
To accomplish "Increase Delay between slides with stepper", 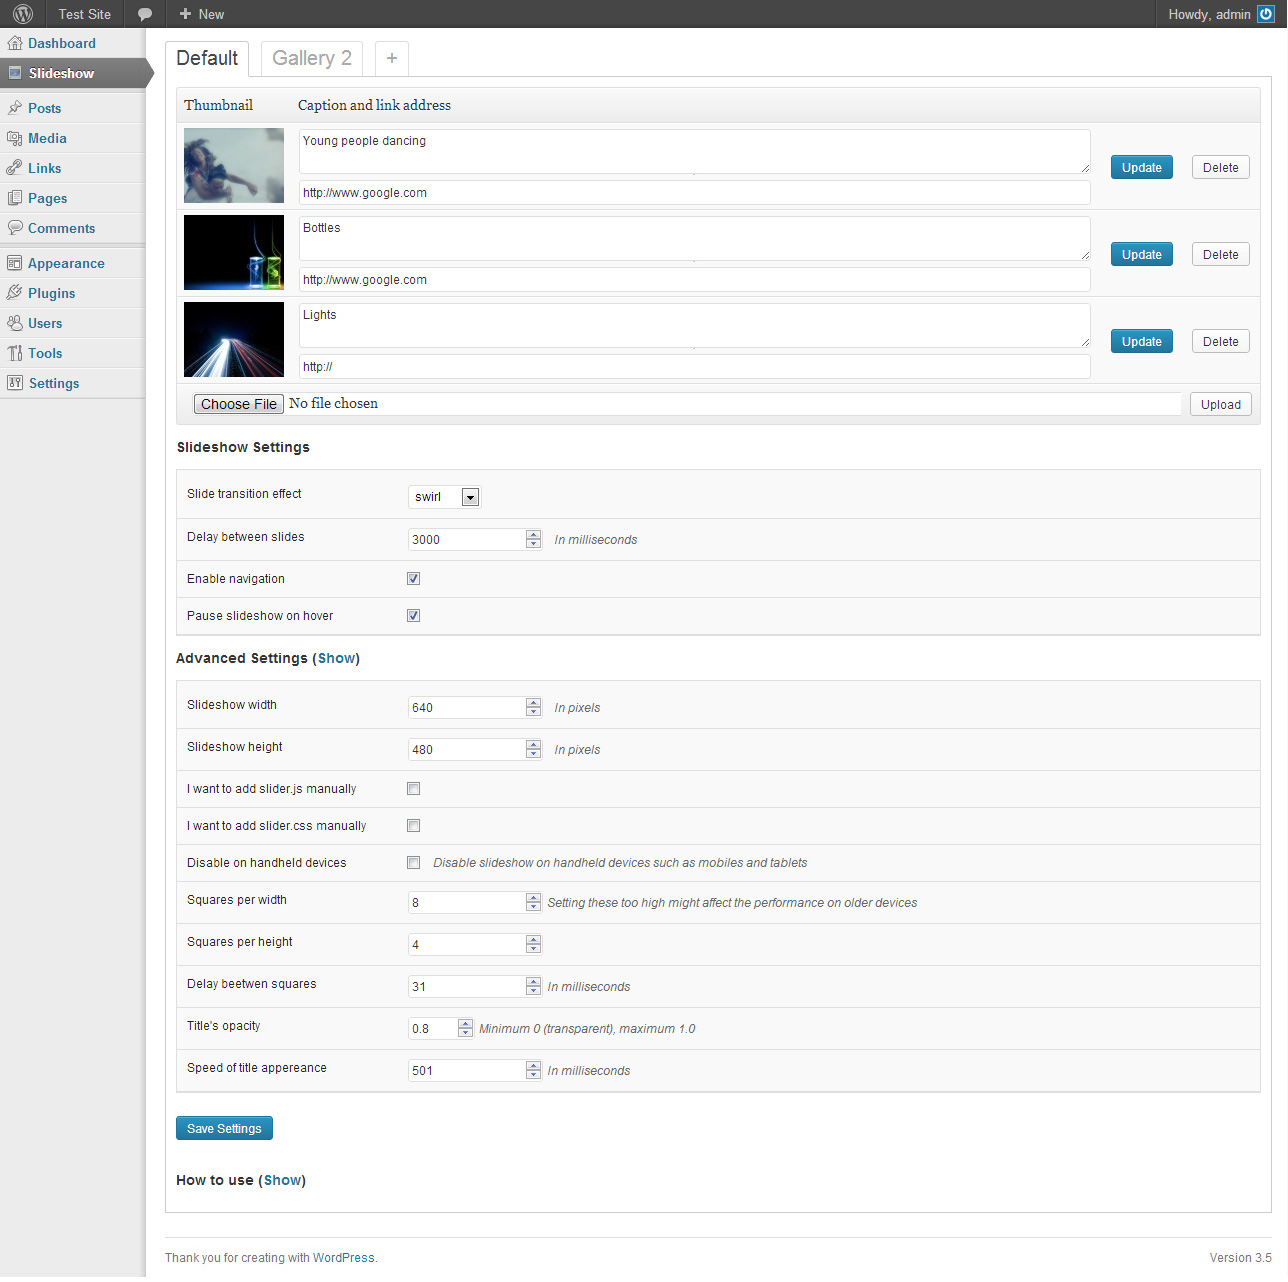I will (534, 534).
